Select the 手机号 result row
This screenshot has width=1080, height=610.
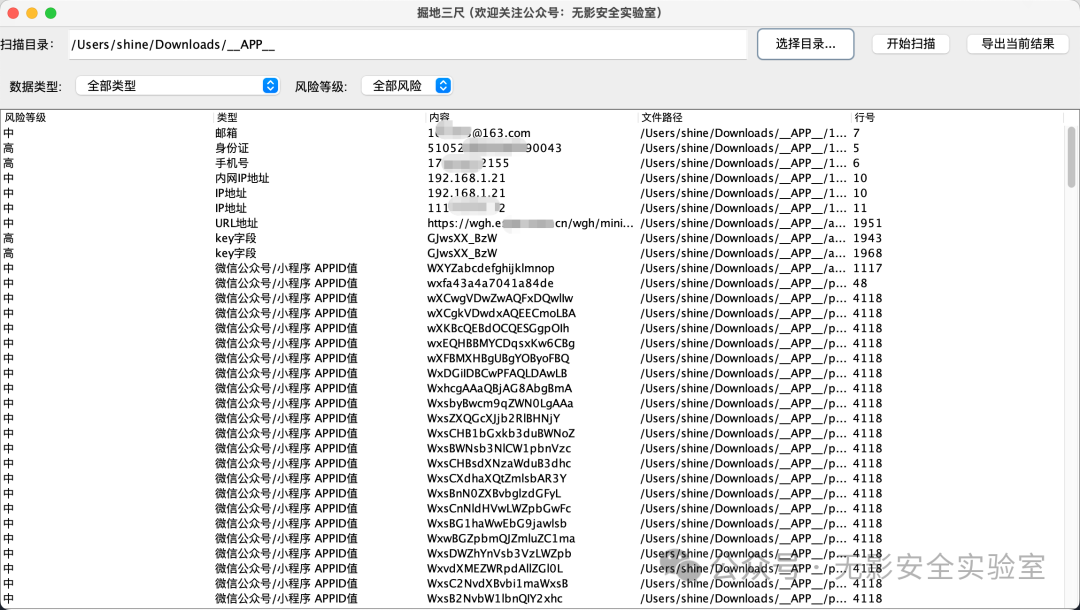(480, 163)
